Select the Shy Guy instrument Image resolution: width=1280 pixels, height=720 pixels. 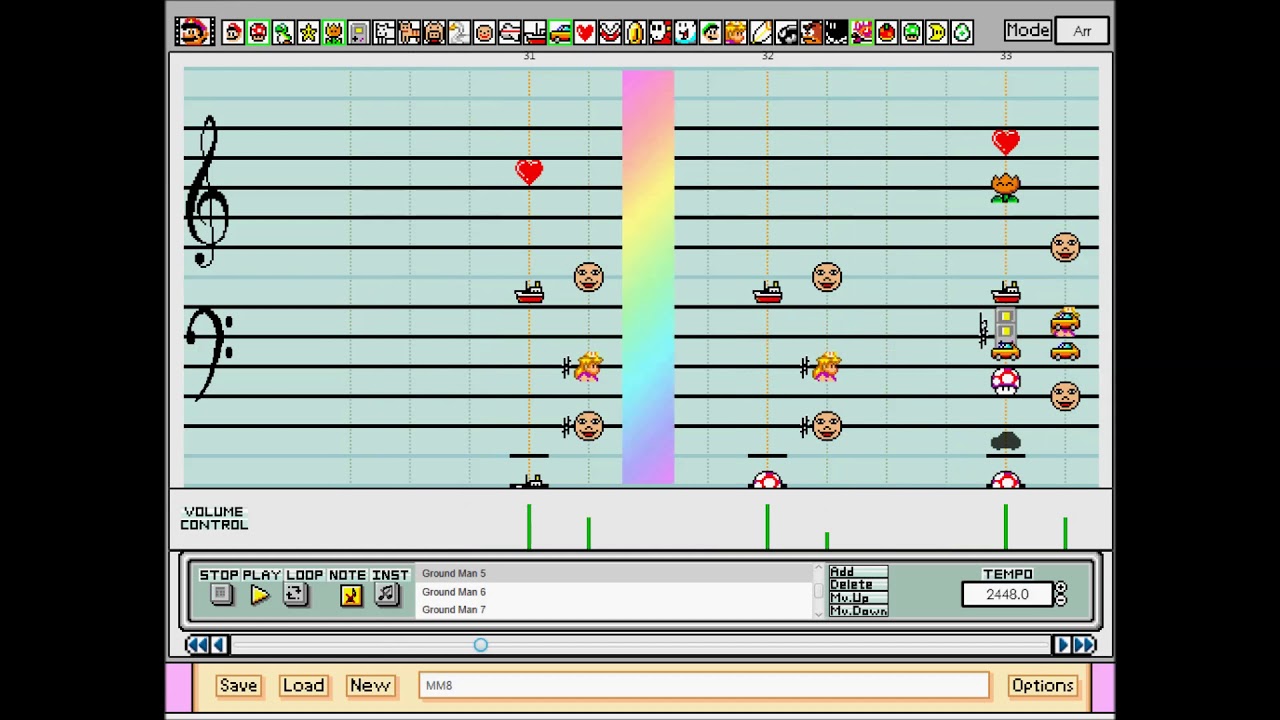660,32
